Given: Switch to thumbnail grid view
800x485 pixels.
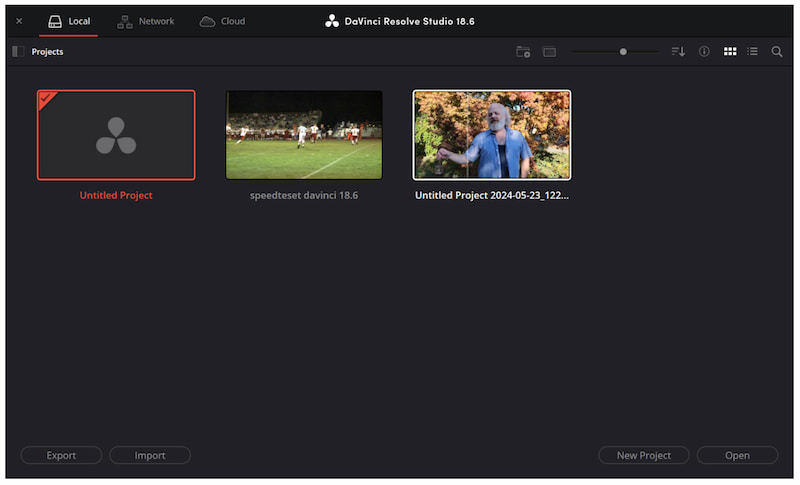Looking at the screenshot, I should pos(730,52).
